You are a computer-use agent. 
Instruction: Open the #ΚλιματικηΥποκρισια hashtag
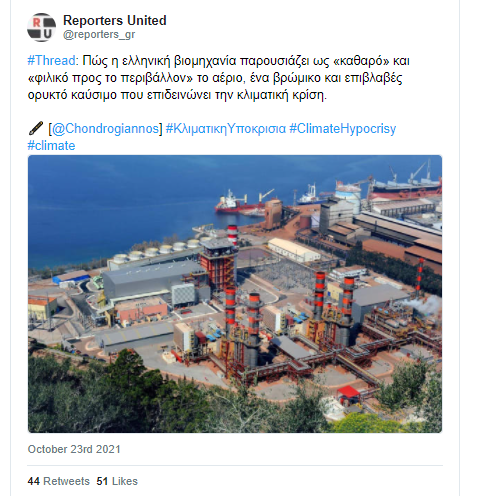pos(226,129)
